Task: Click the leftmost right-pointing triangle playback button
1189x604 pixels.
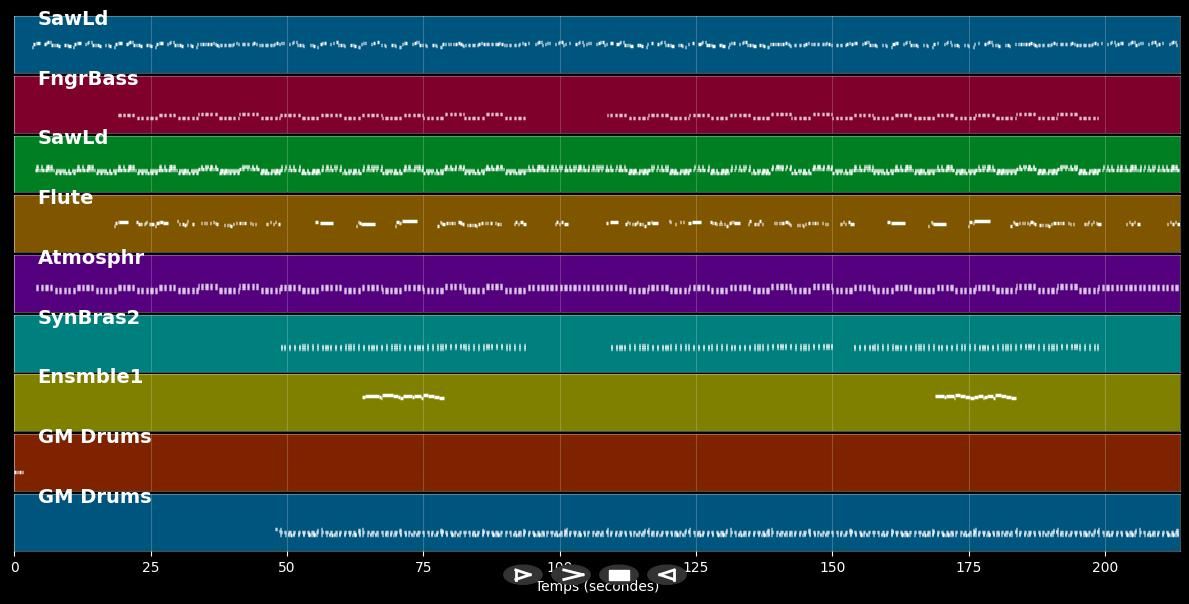Action: [522, 575]
